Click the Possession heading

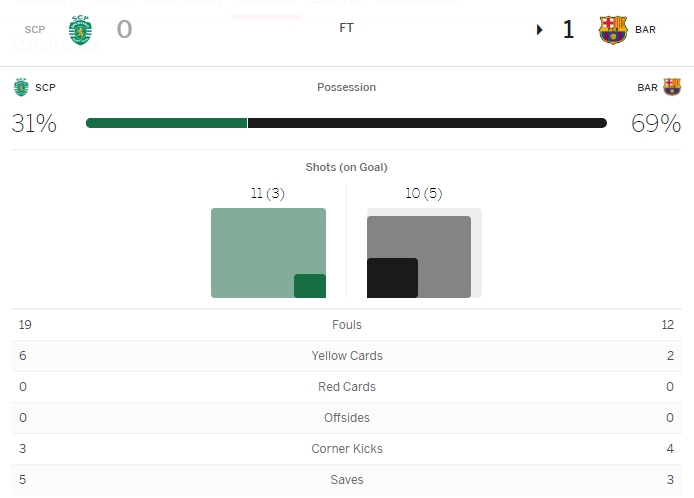coord(347,88)
